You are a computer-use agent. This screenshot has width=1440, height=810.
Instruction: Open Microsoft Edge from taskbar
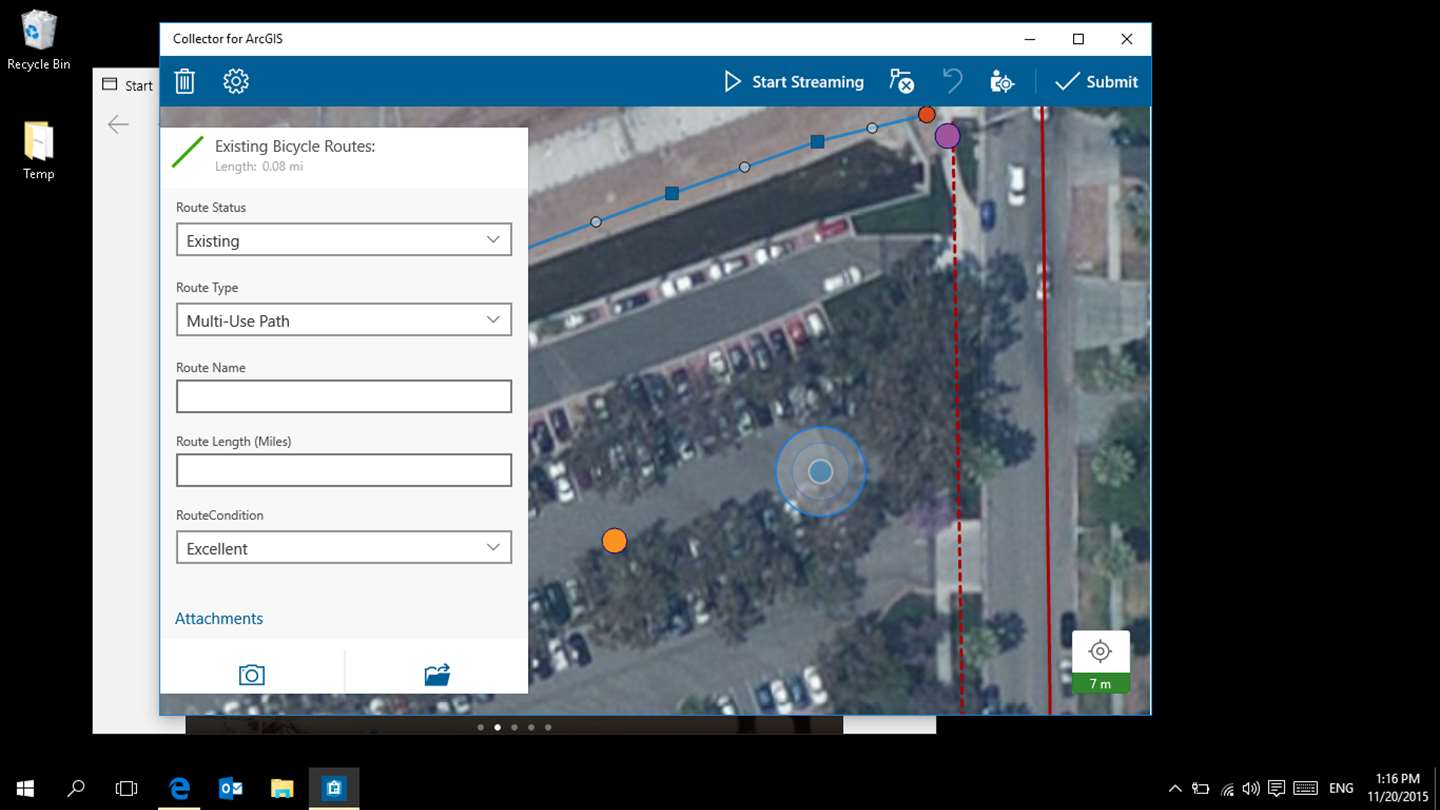click(179, 788)
